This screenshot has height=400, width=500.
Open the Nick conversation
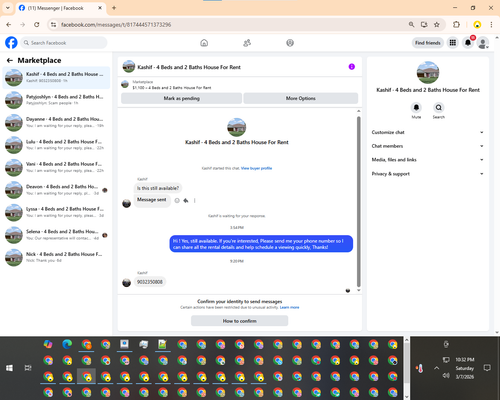56,257
